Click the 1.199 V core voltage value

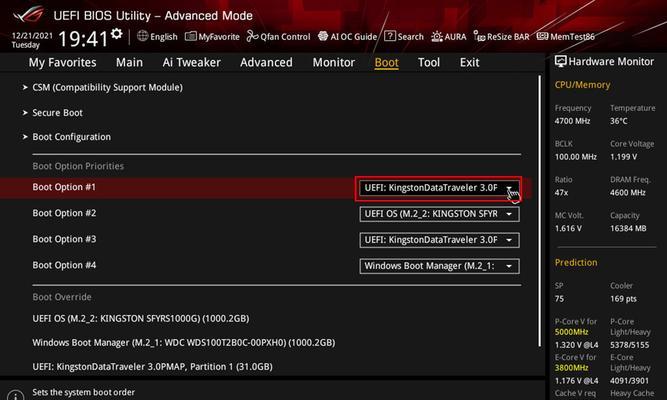pyautogui.click(x=623, y=157)
